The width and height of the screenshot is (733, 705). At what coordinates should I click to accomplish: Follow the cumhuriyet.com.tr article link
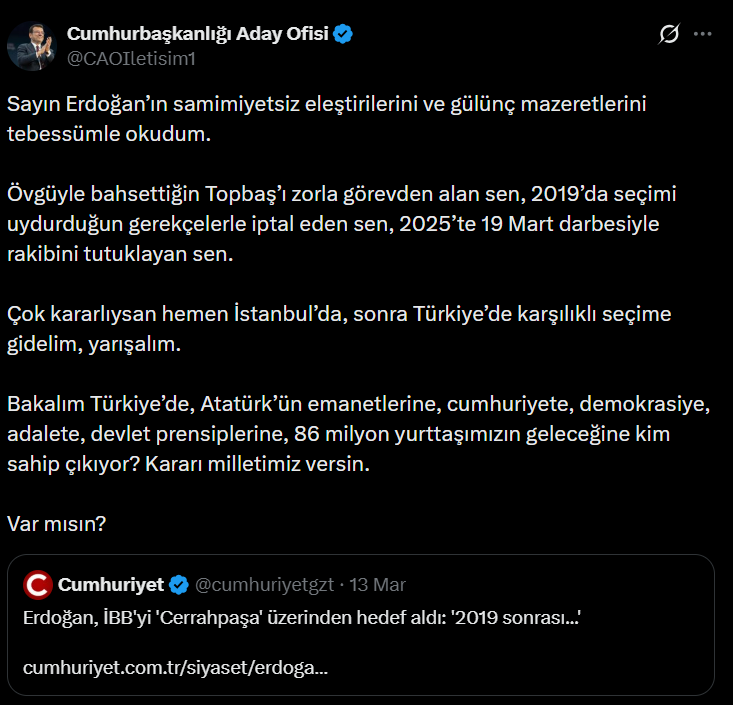(175, 666)
